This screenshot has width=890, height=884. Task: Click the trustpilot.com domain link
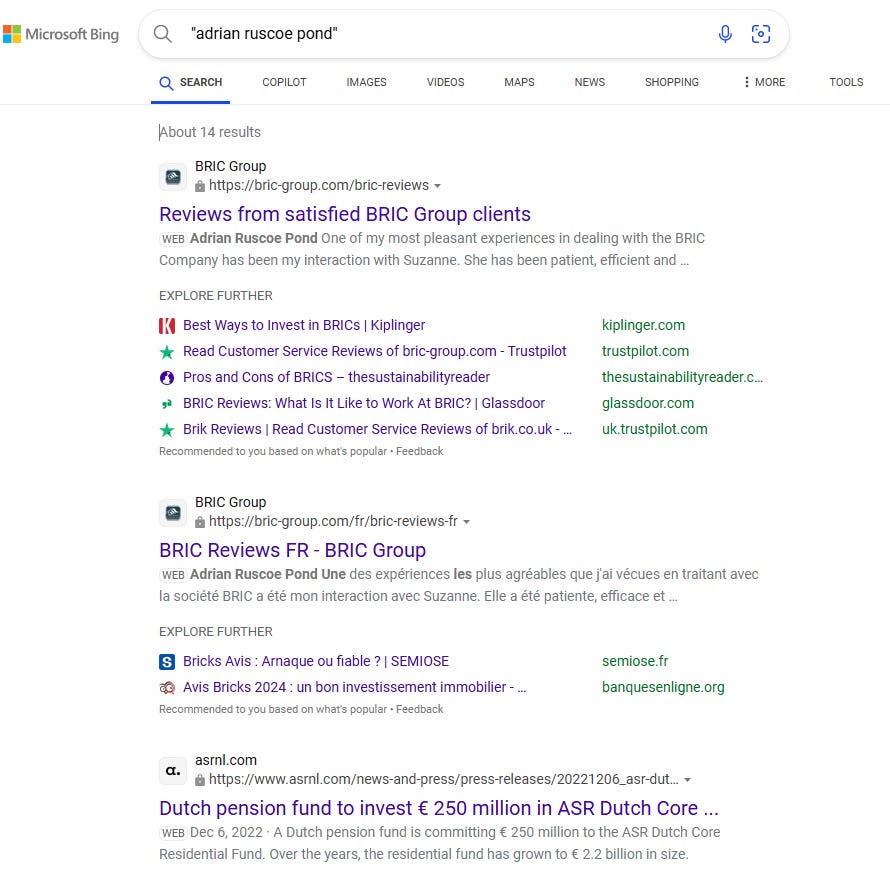[645, 351]
